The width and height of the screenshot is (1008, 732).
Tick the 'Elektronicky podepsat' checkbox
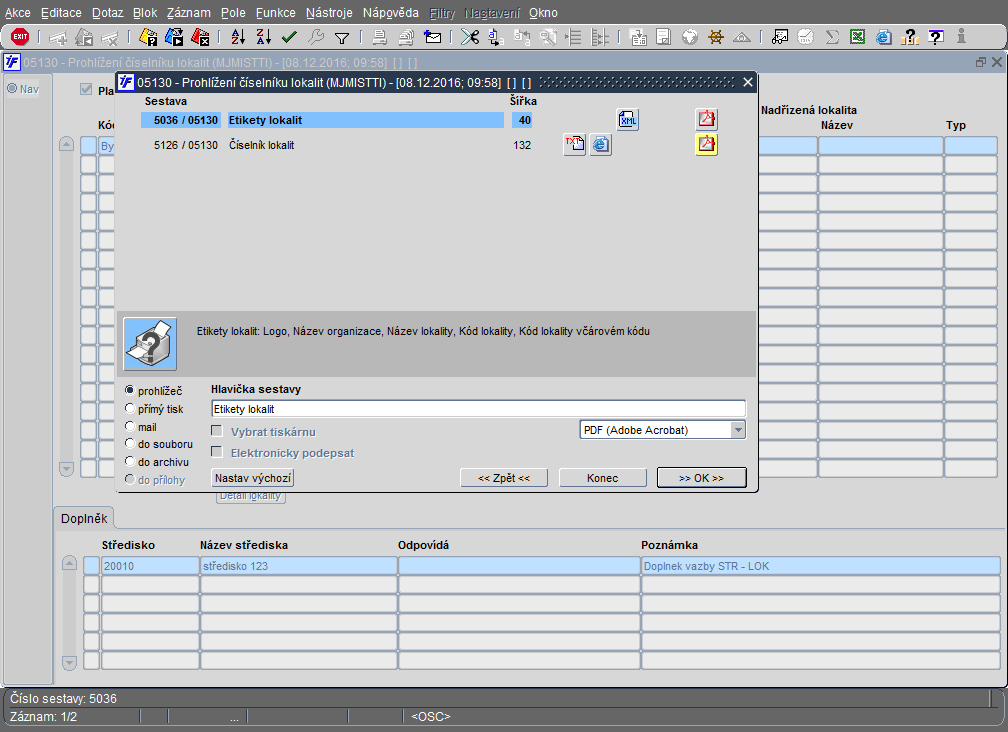(217, 452)
